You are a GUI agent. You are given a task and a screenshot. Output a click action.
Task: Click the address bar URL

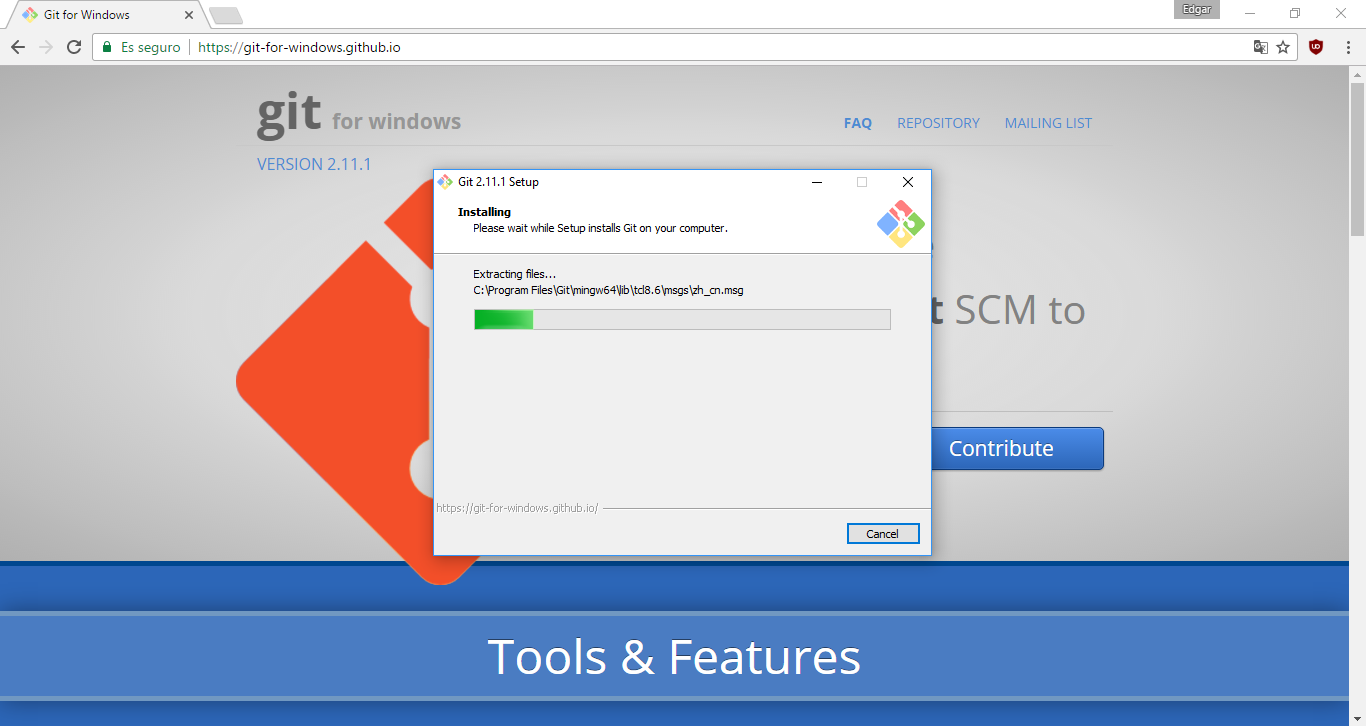coord(299,47)
